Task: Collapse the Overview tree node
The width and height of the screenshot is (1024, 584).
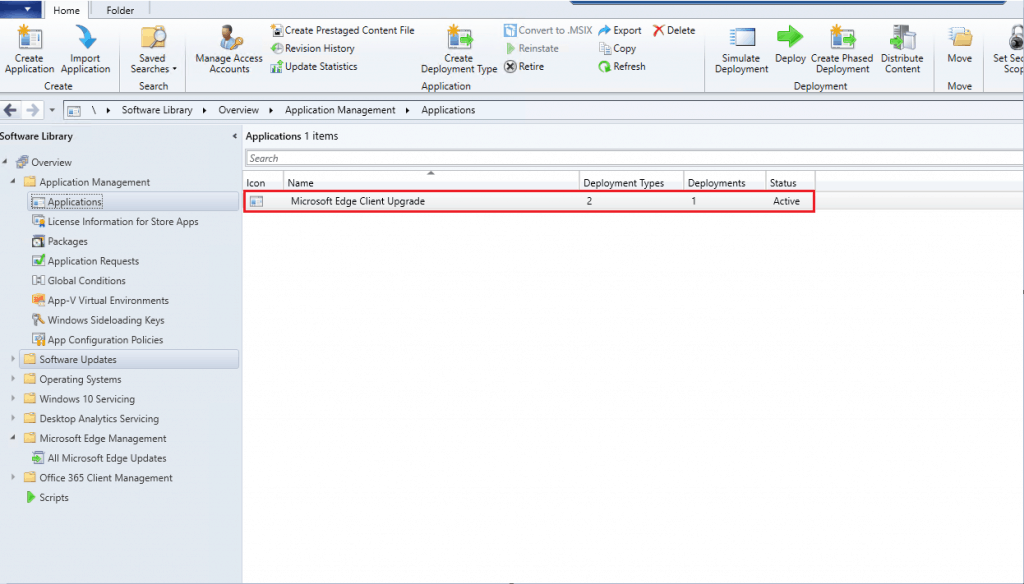Action: pyautogui.click(x=5, y=162)
